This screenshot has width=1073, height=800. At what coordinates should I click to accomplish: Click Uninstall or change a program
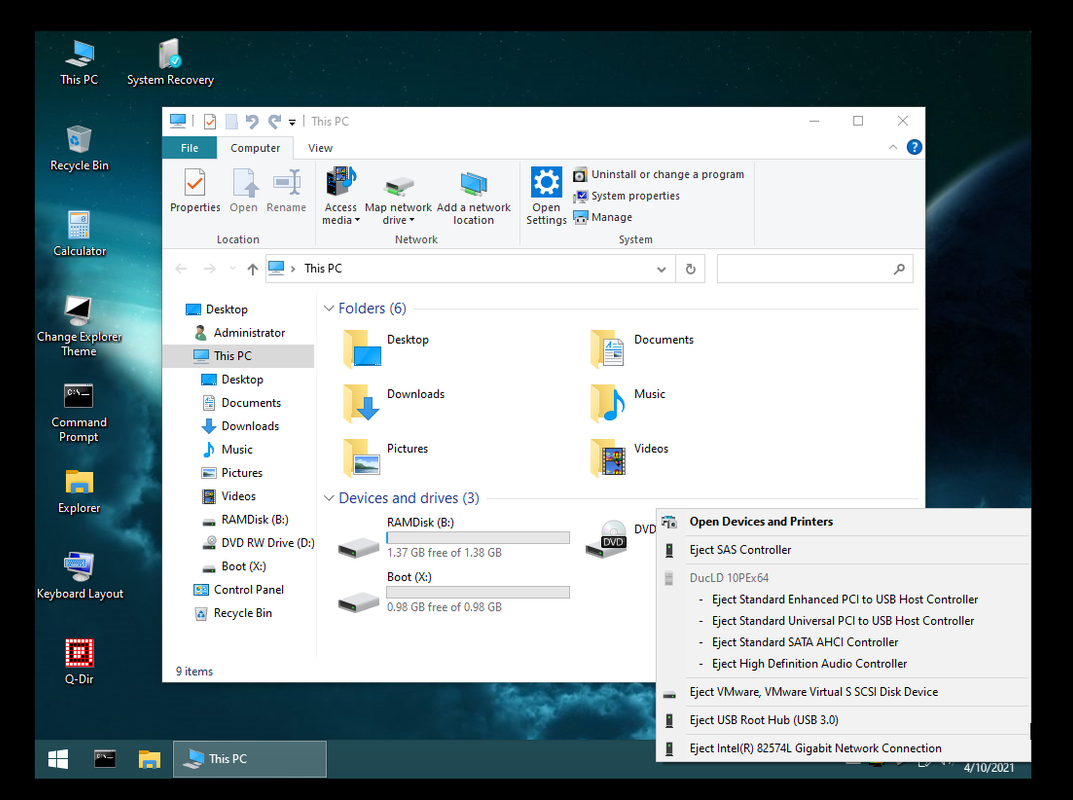pos(659,175)
